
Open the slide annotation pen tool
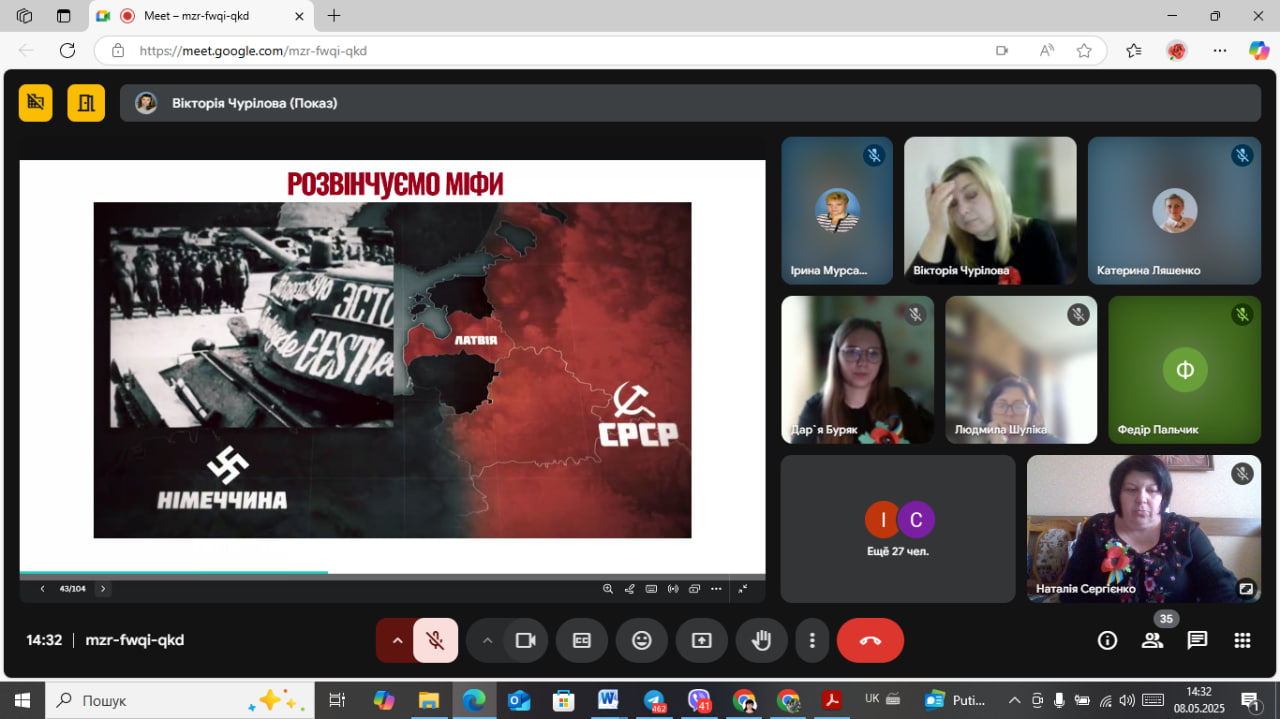pos(630,589)
